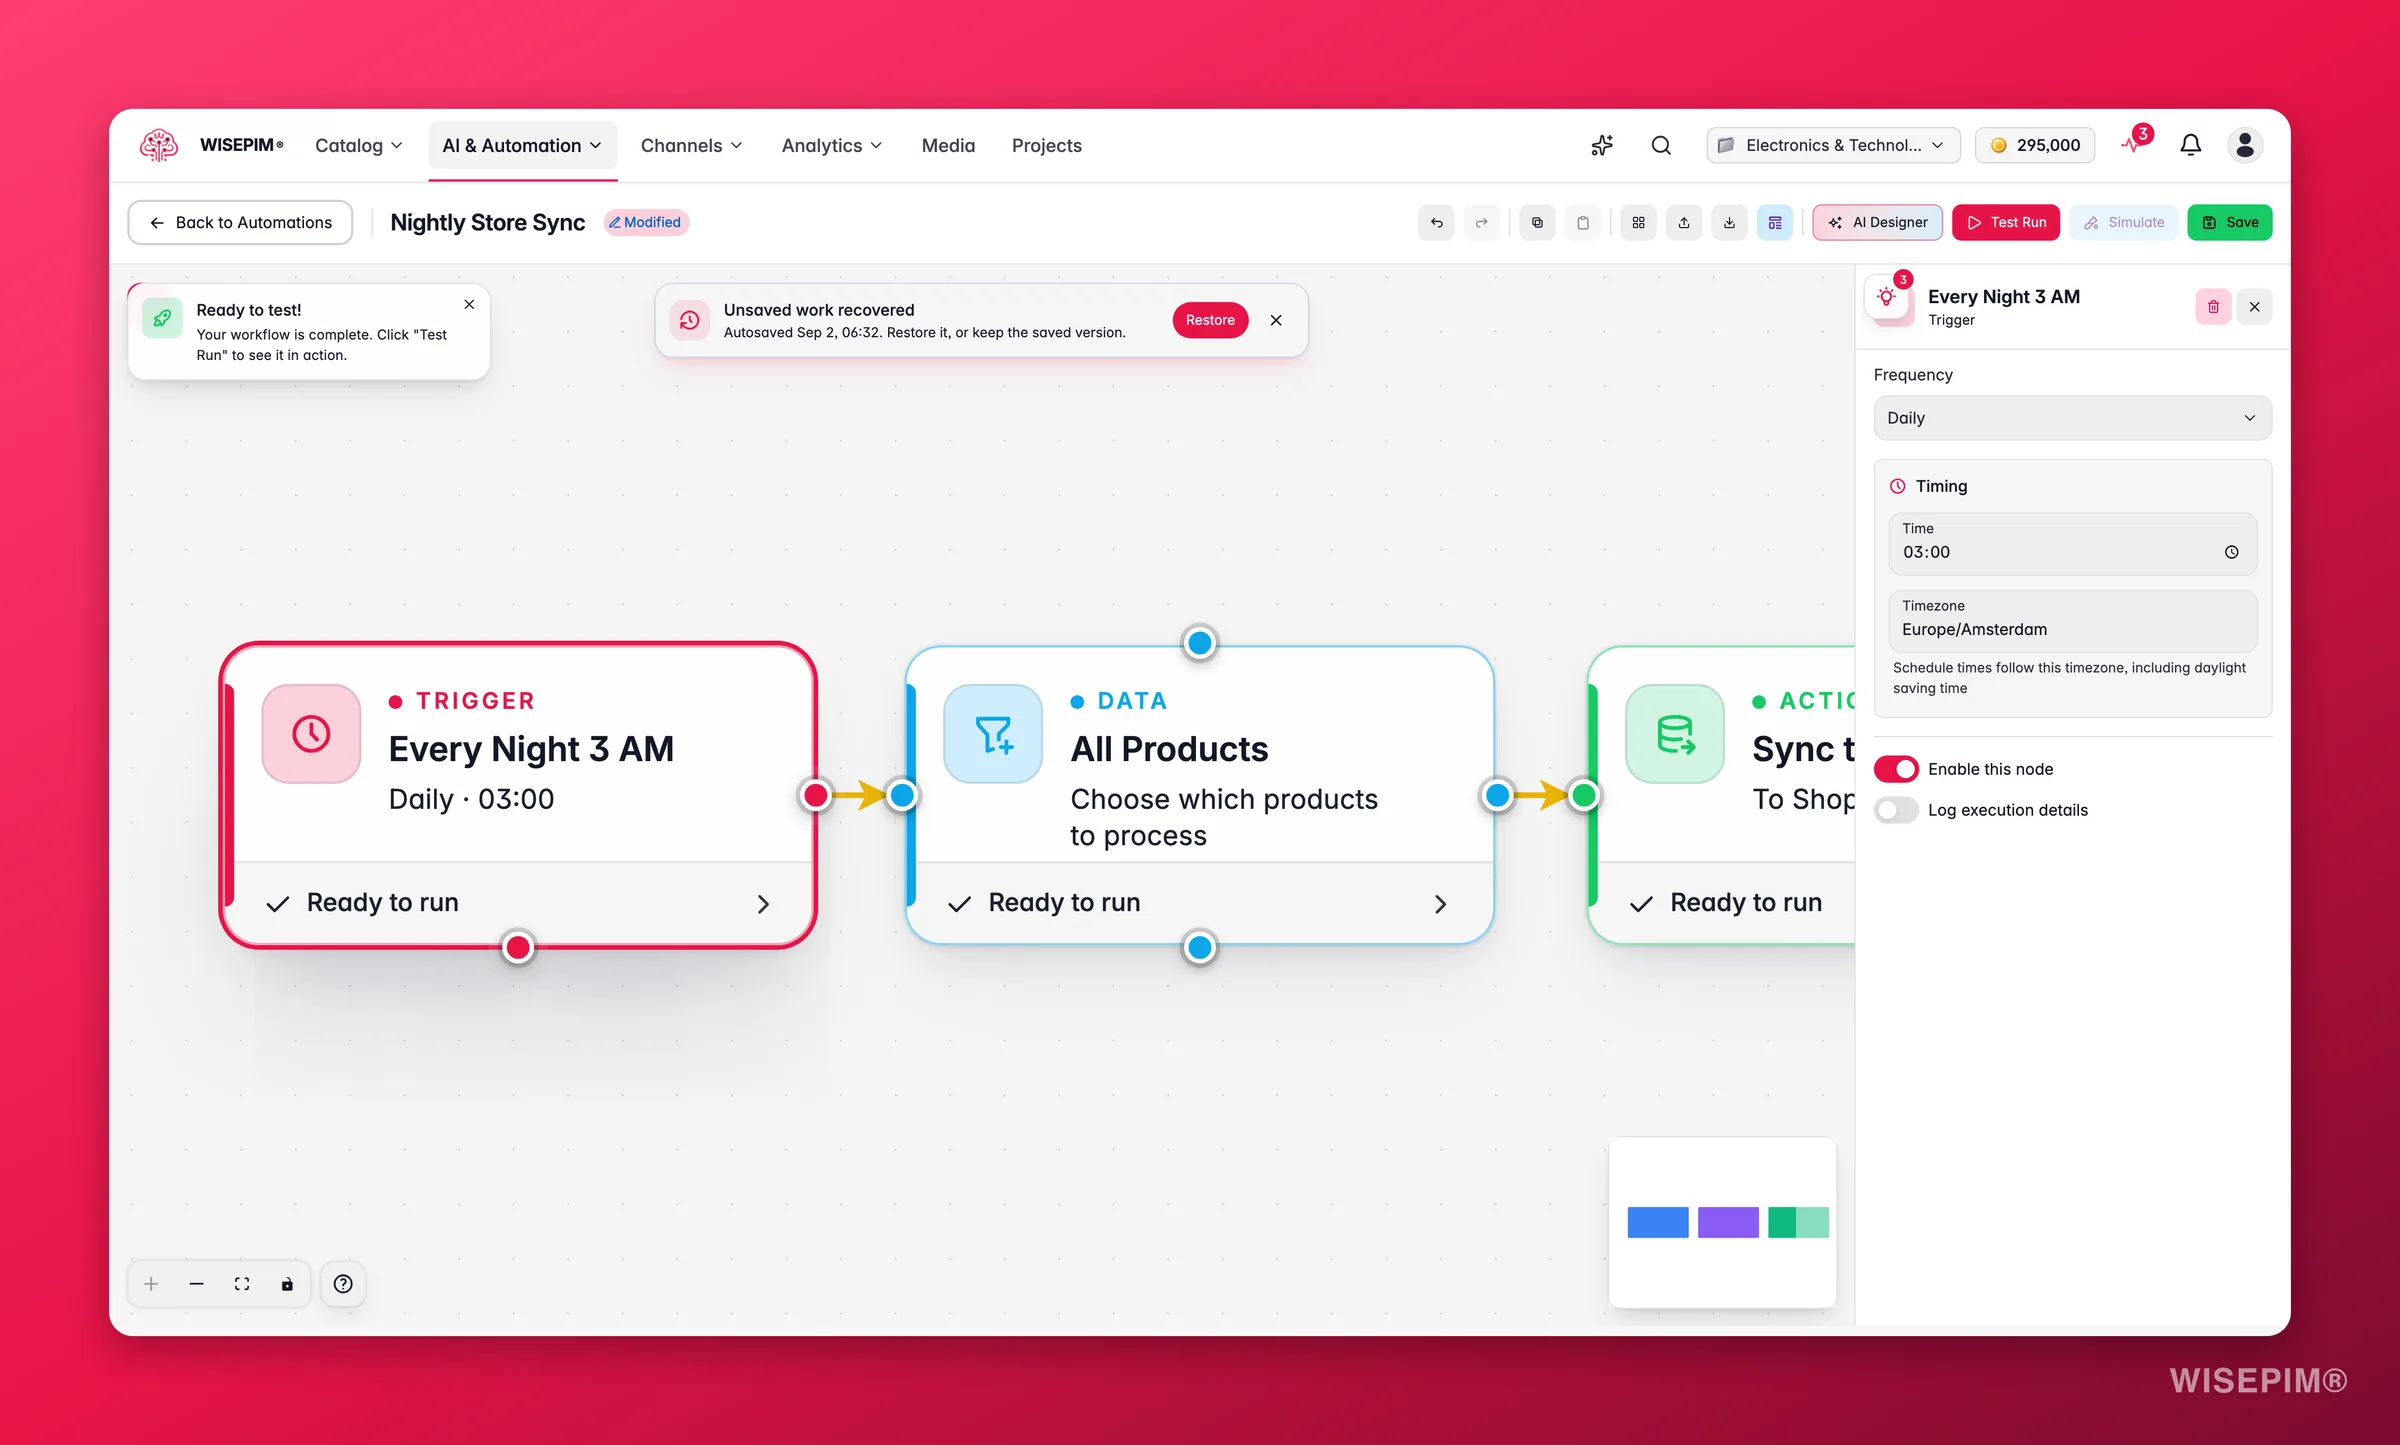The width and height of the screenshot is (2400, 1445).
Task: Click the export upload-arrow icon
Action: click(x=1684, y=222)
